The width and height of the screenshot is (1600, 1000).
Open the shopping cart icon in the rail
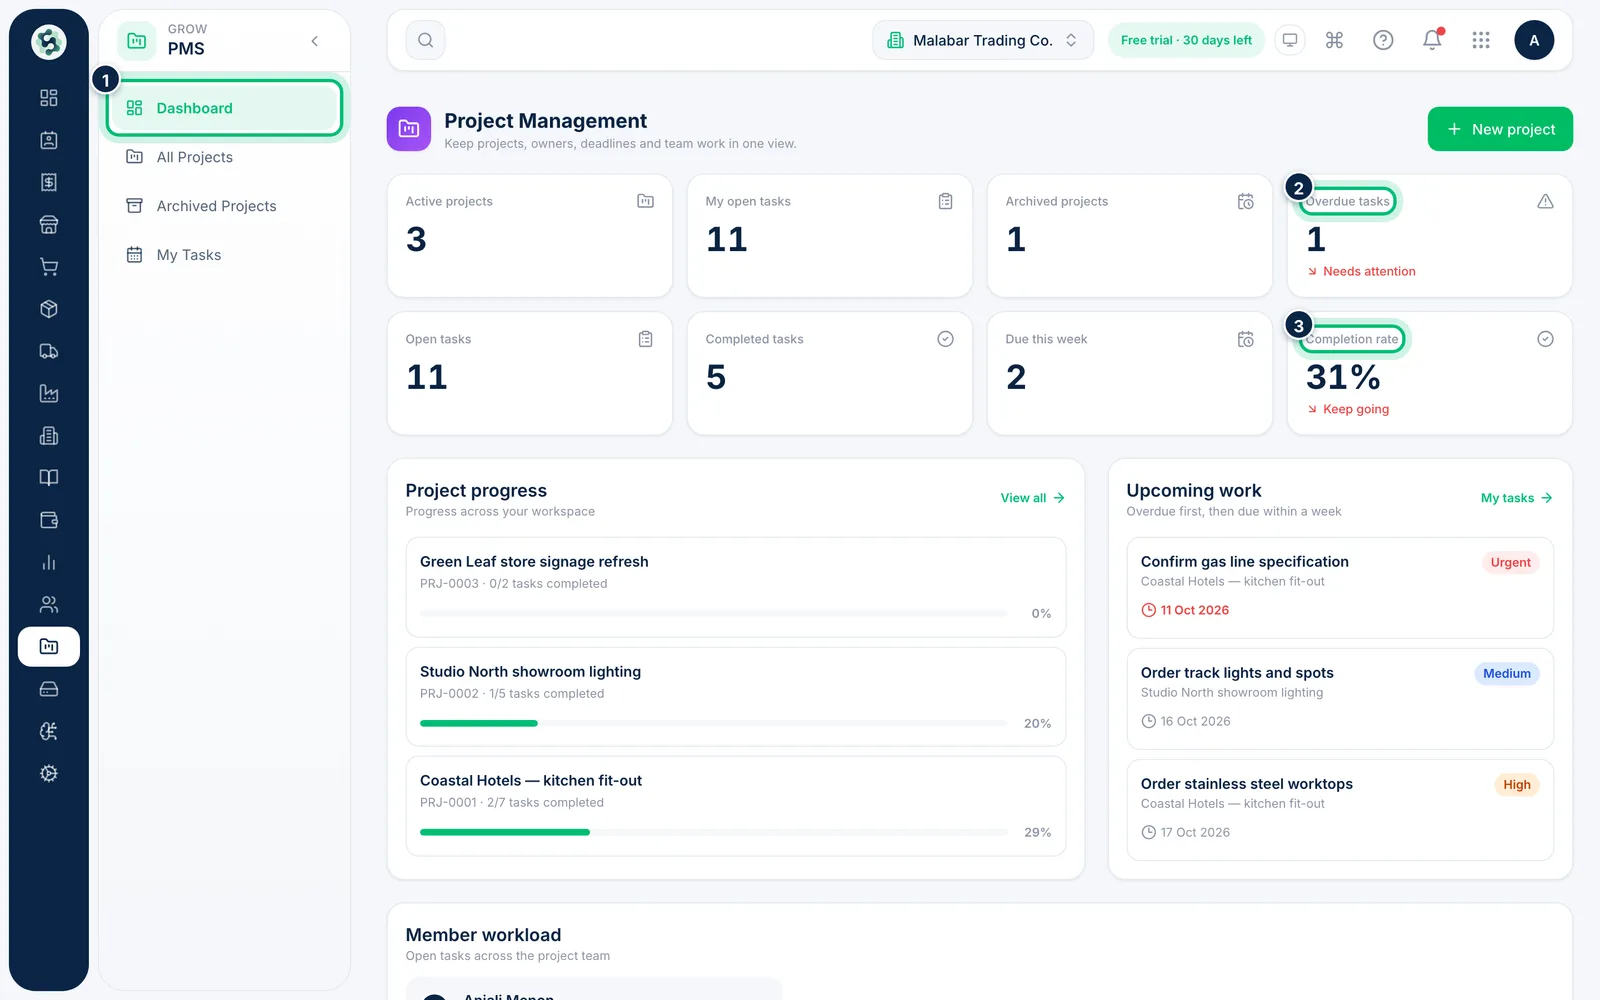pos(48,267)
